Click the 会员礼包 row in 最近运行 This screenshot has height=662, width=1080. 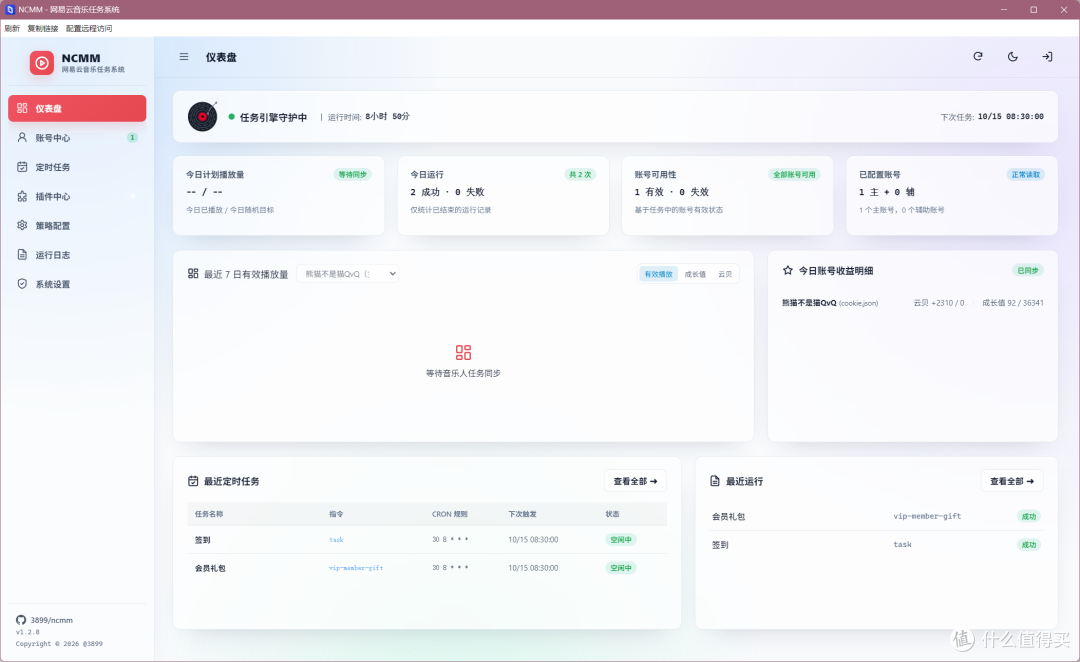click(x=877, y=516)
